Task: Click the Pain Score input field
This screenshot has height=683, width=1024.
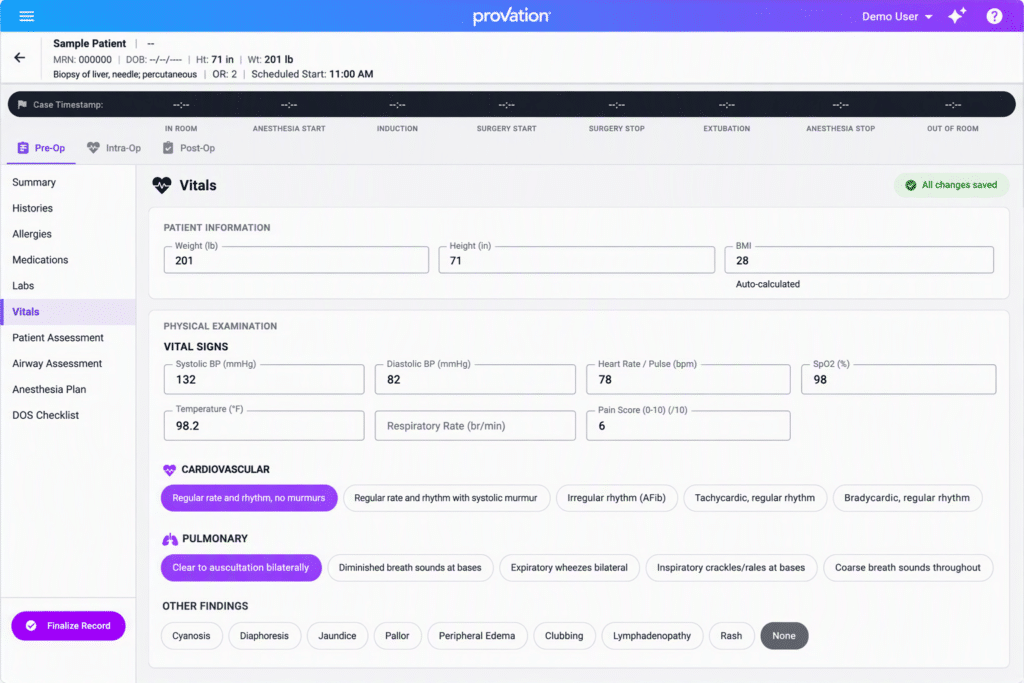Action: point(688,426)
